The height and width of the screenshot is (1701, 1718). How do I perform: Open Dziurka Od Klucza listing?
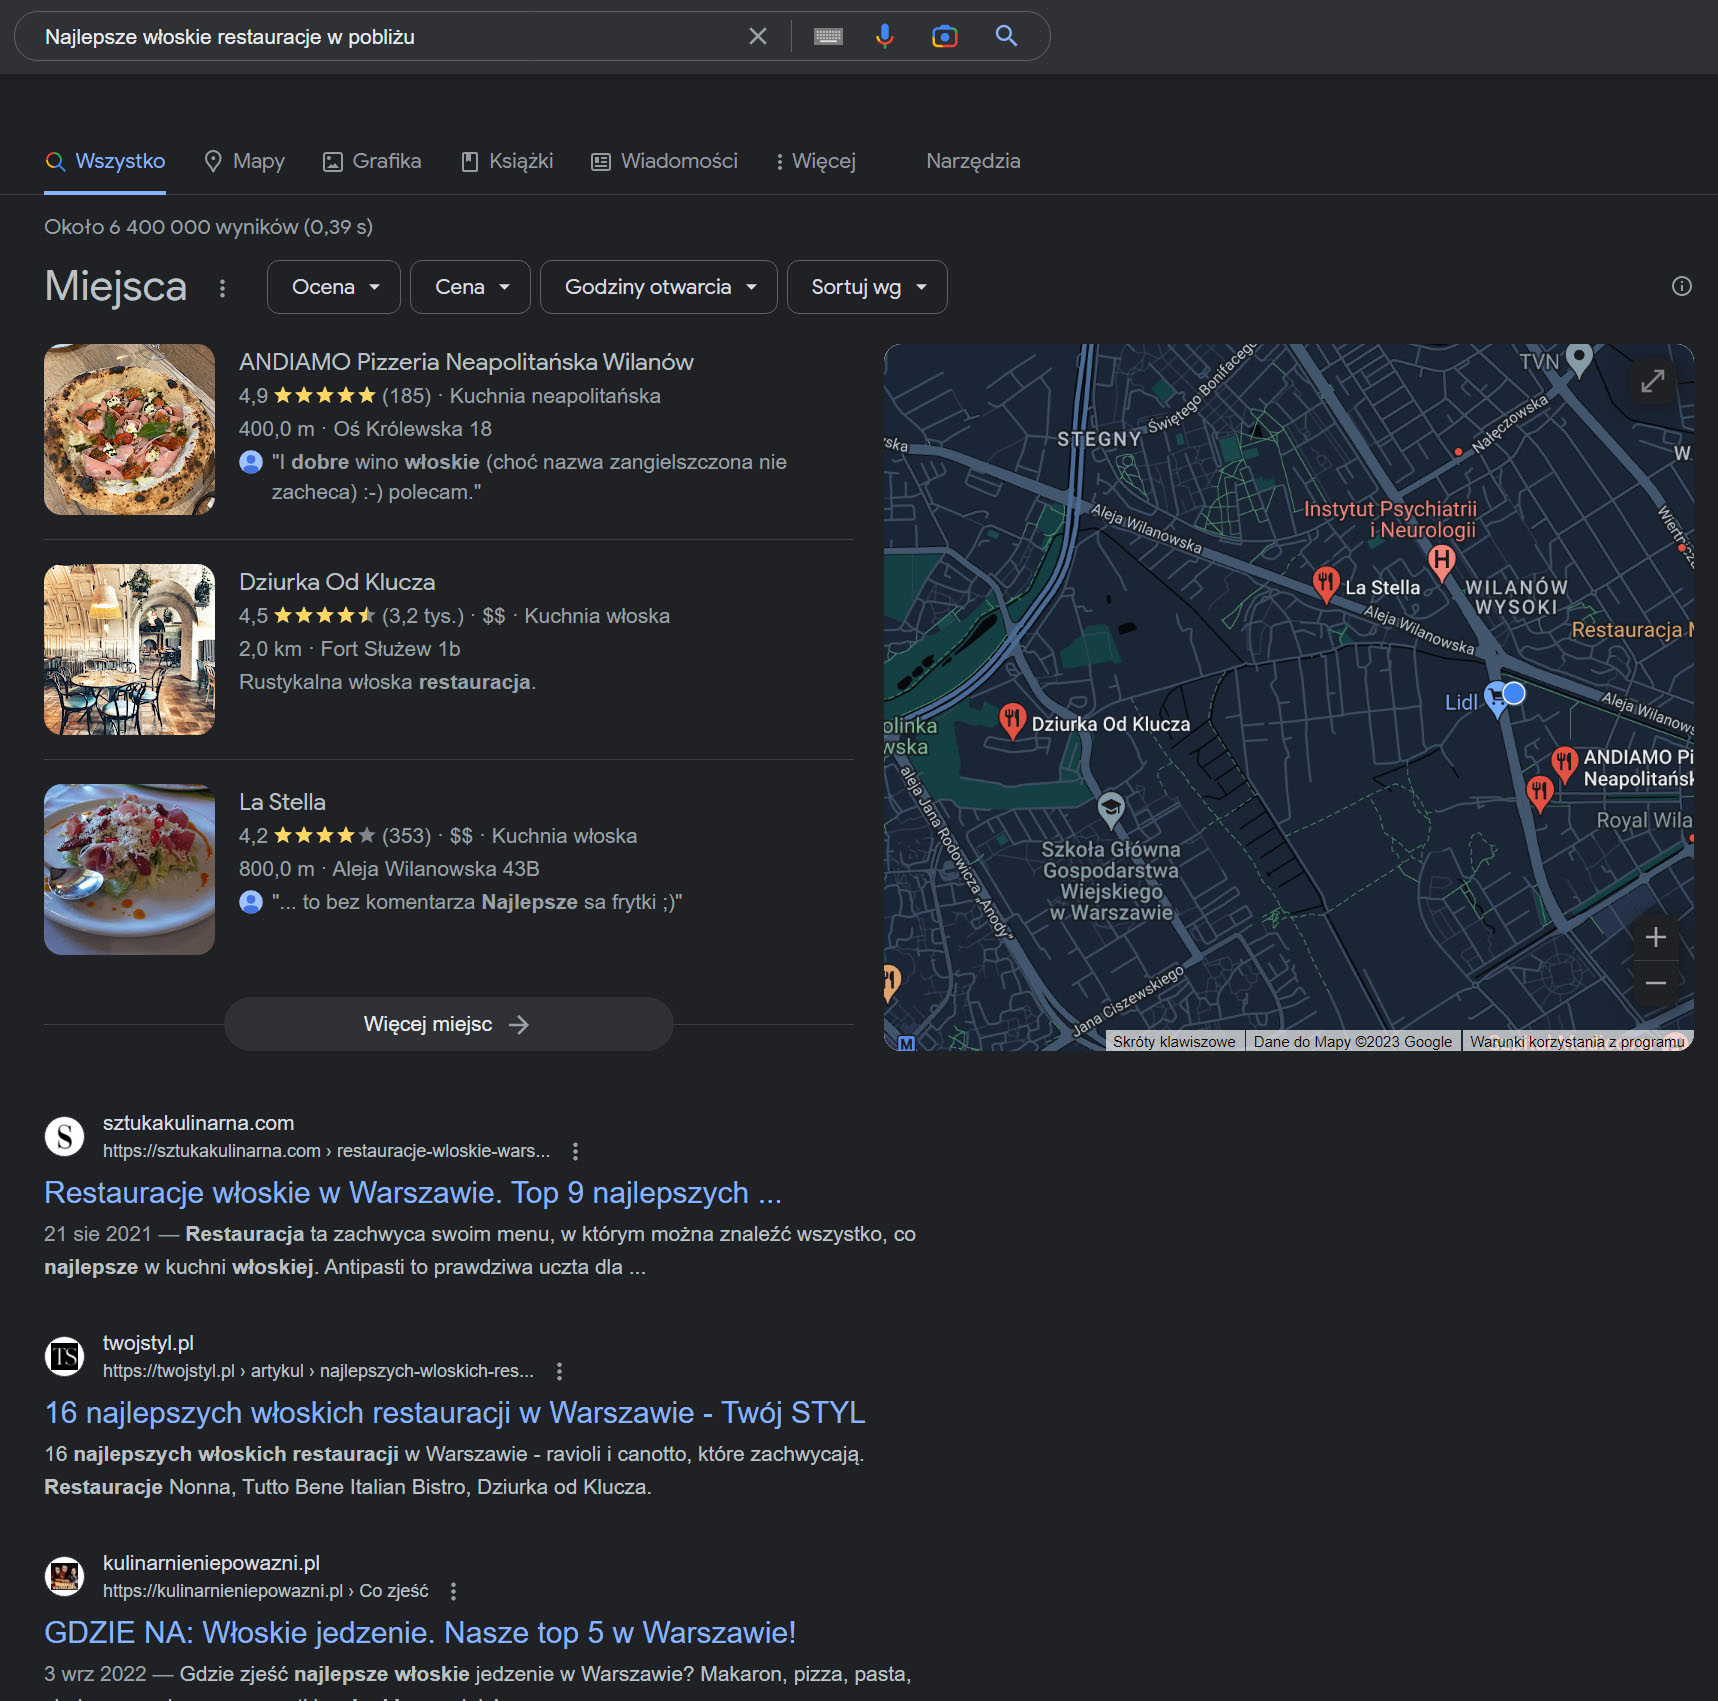coord(337,582)
